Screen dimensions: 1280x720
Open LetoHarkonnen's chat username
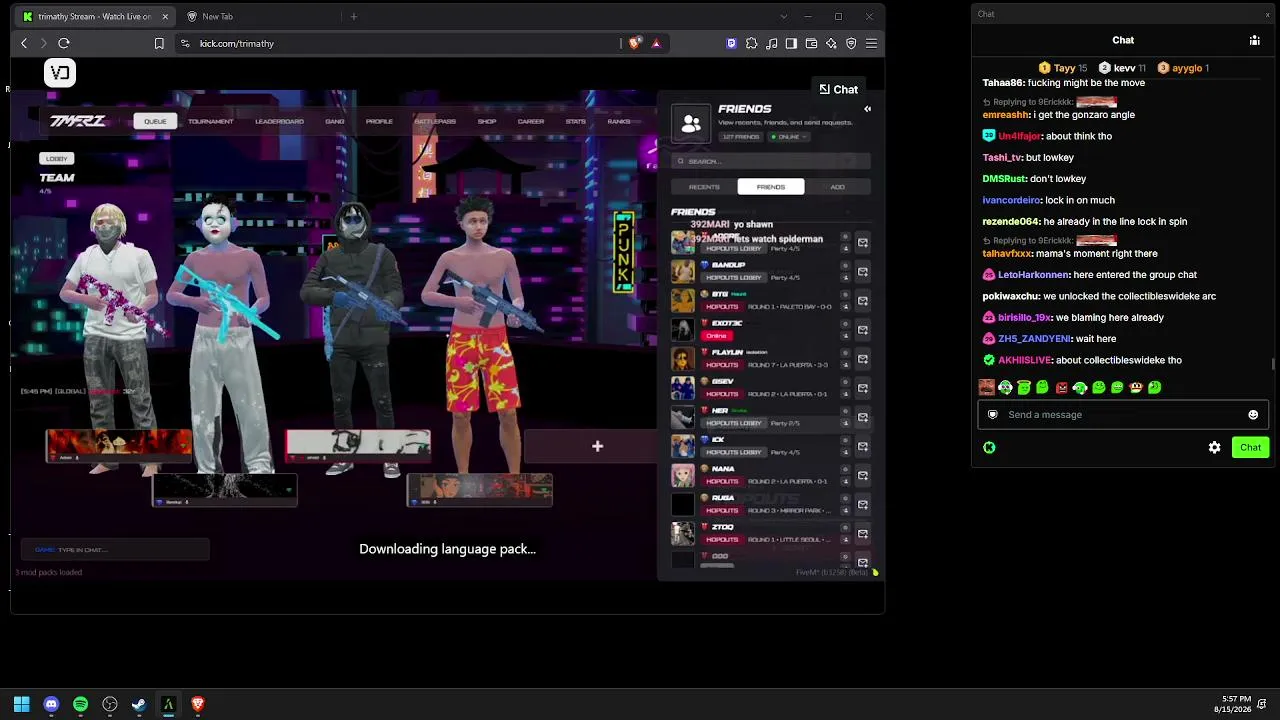(x=1032, y=275)
